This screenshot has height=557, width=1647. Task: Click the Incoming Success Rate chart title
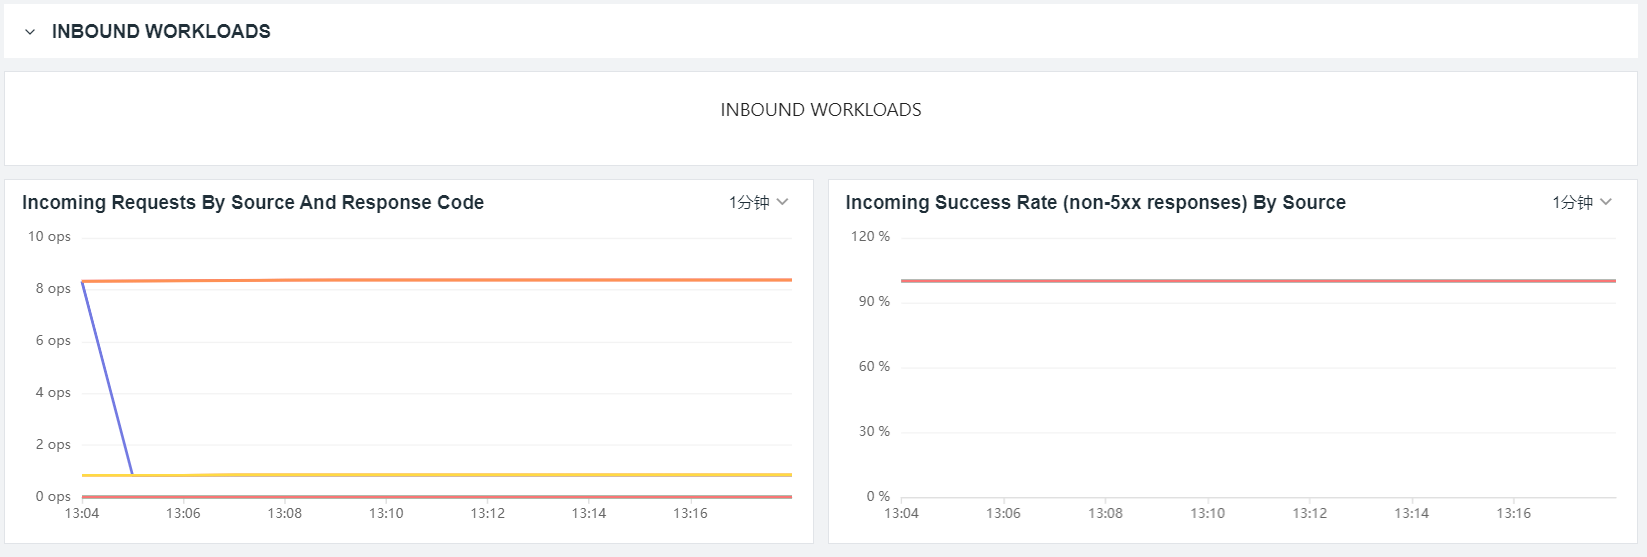pyautogui.click(x=1095, y=202)
